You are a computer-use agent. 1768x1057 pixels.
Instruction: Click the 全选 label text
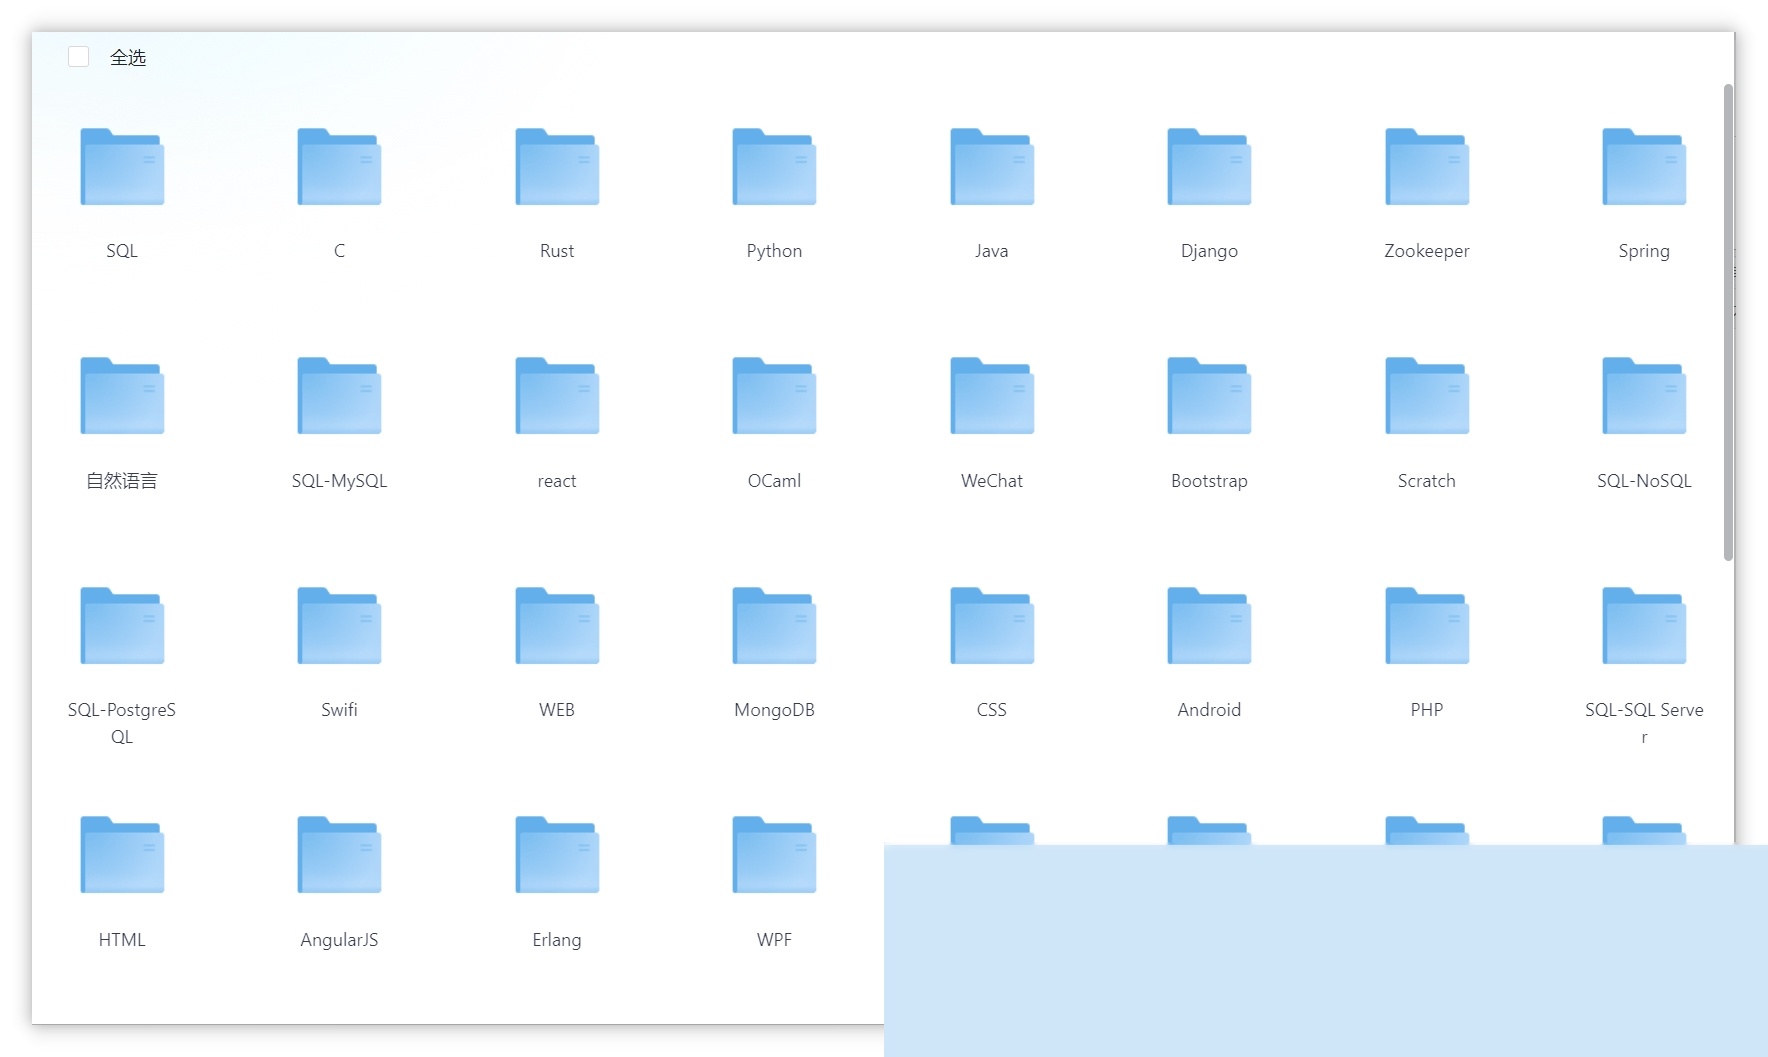click(x=128, y=58)
